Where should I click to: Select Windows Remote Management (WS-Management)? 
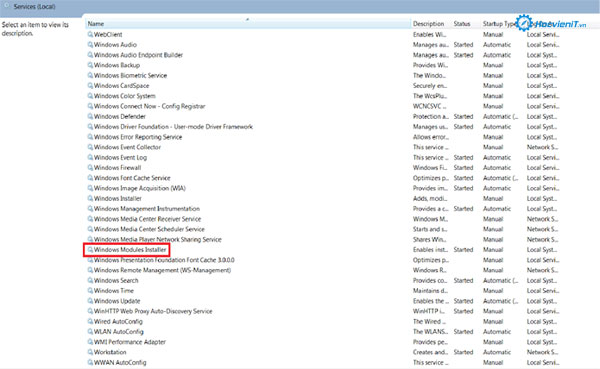162,270
